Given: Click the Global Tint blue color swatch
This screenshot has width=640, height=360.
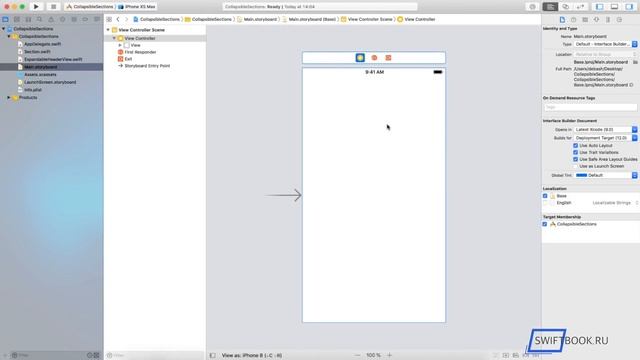Looking at the screenshot, I should pyautogui.click(x=581, y=175).
